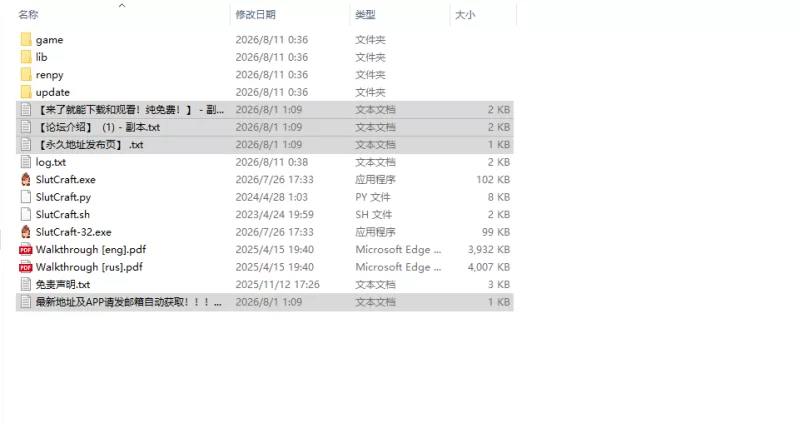Click 文件夹 type in game folder row

coord(370,40)
